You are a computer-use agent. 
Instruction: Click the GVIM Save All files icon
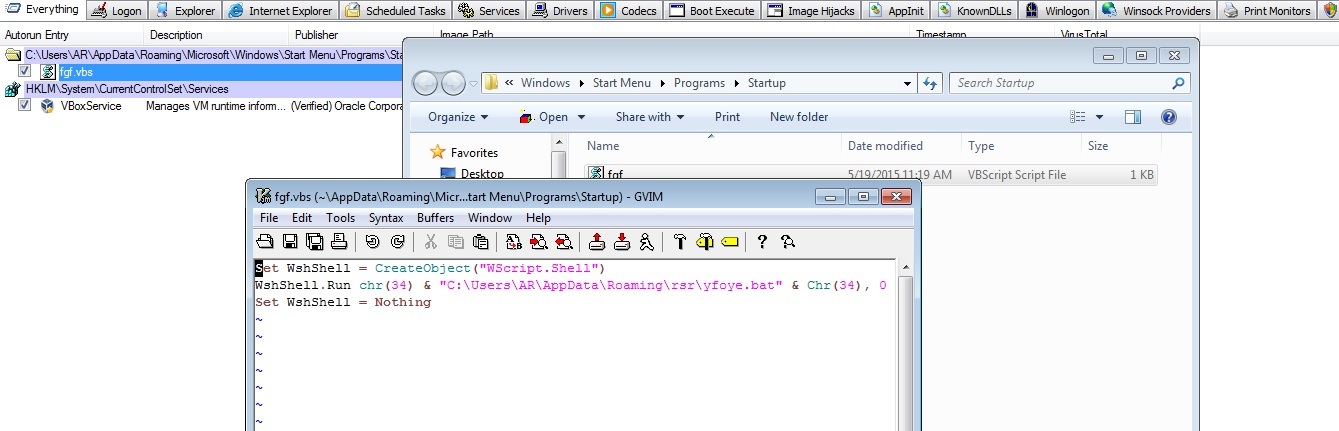coord(314,241)
